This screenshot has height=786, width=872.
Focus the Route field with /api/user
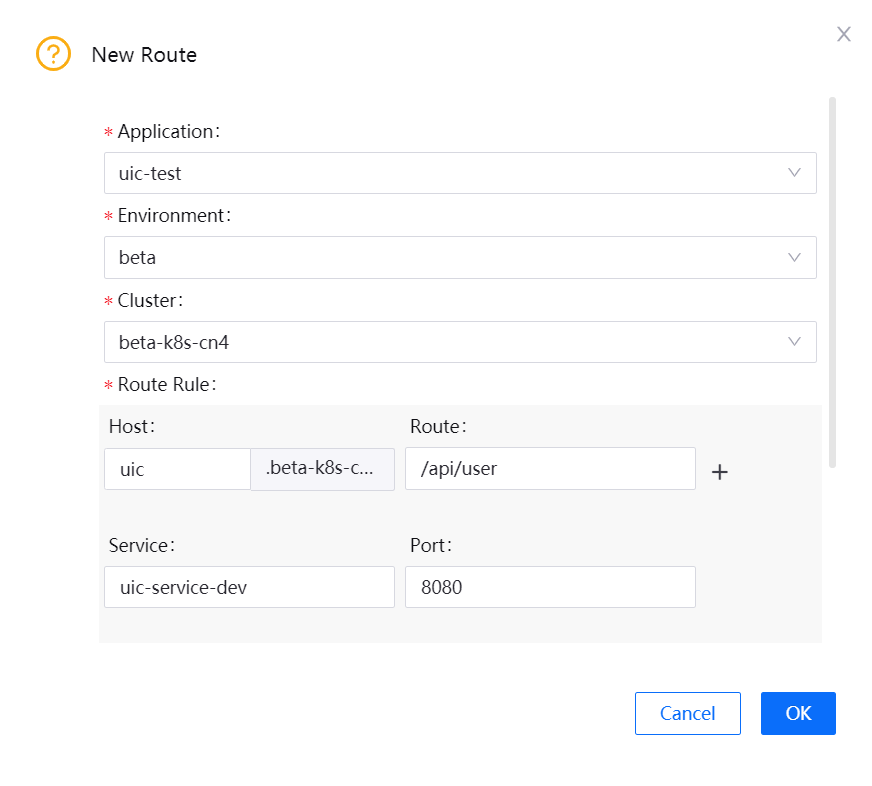(549, 469)
